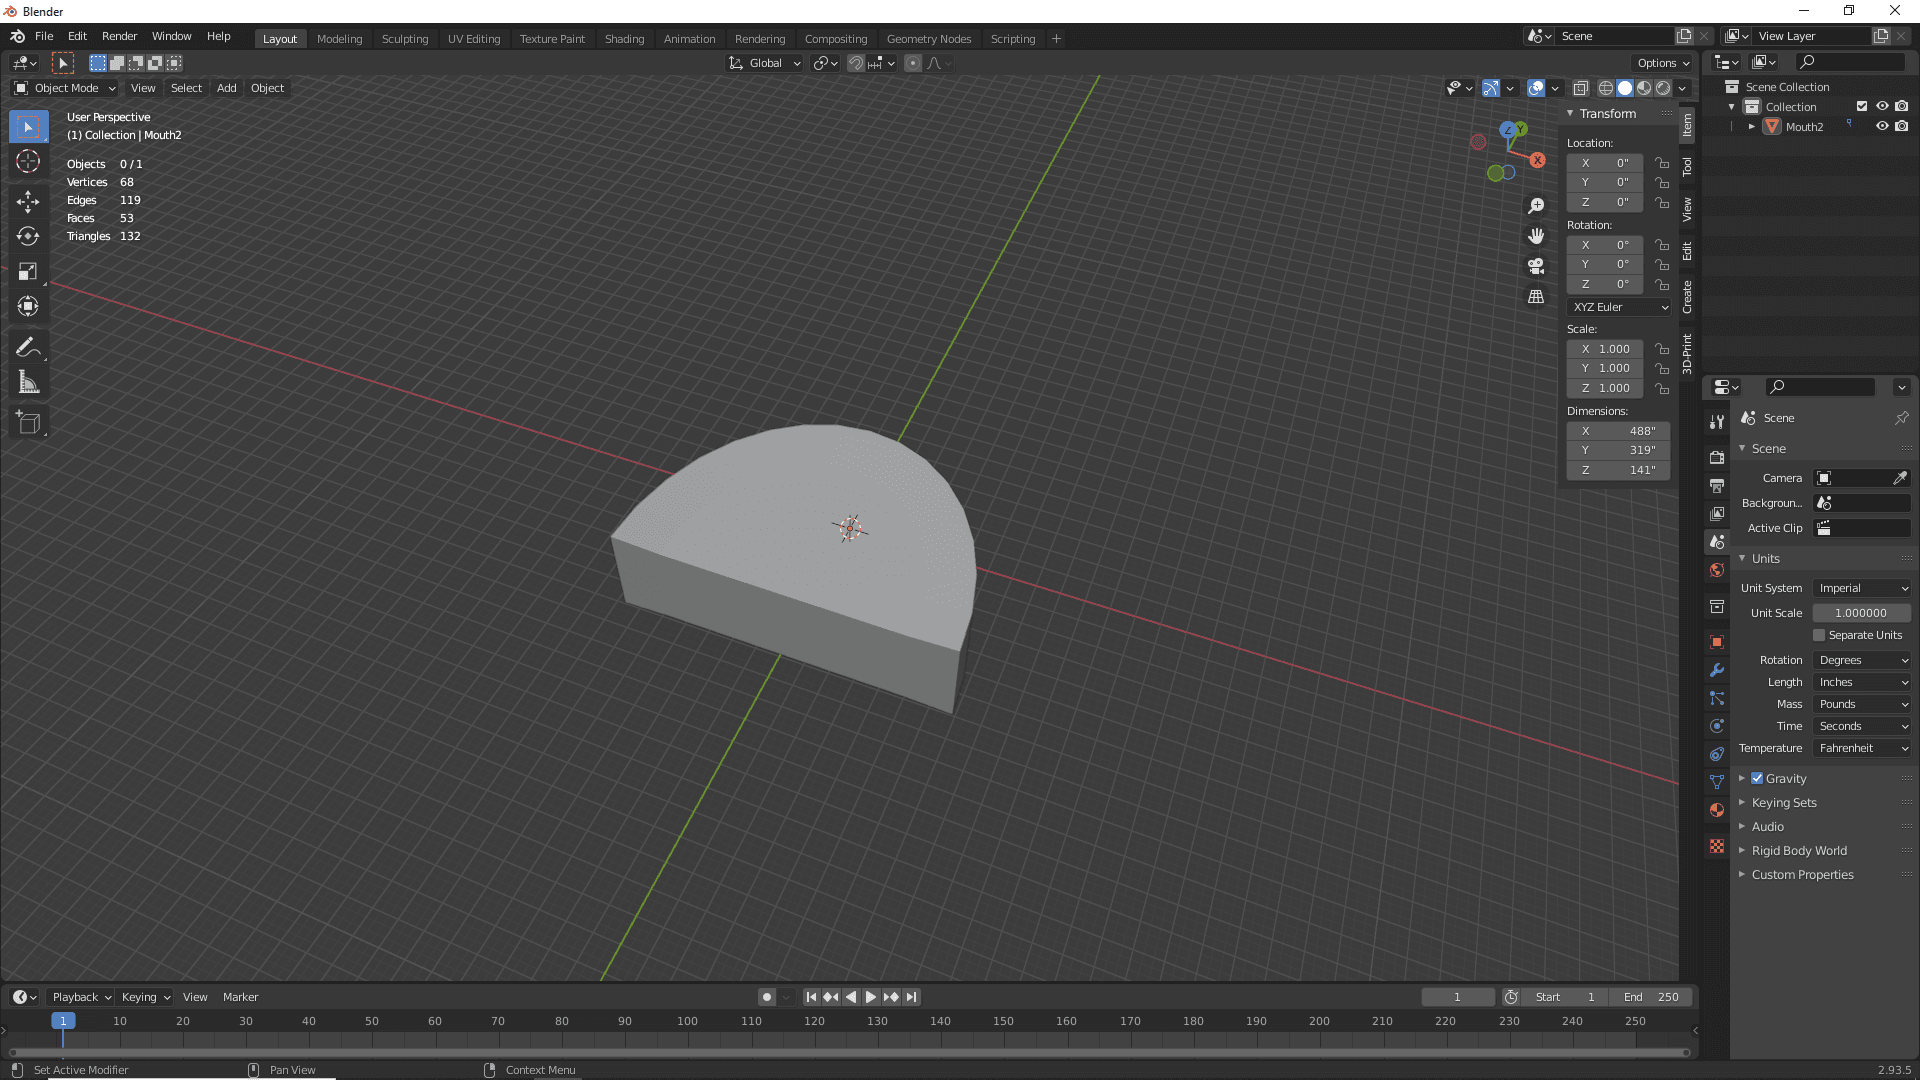Enable Separate Units checkbox
The width and height of the screenshot is (1920, 1080).
1819,635
